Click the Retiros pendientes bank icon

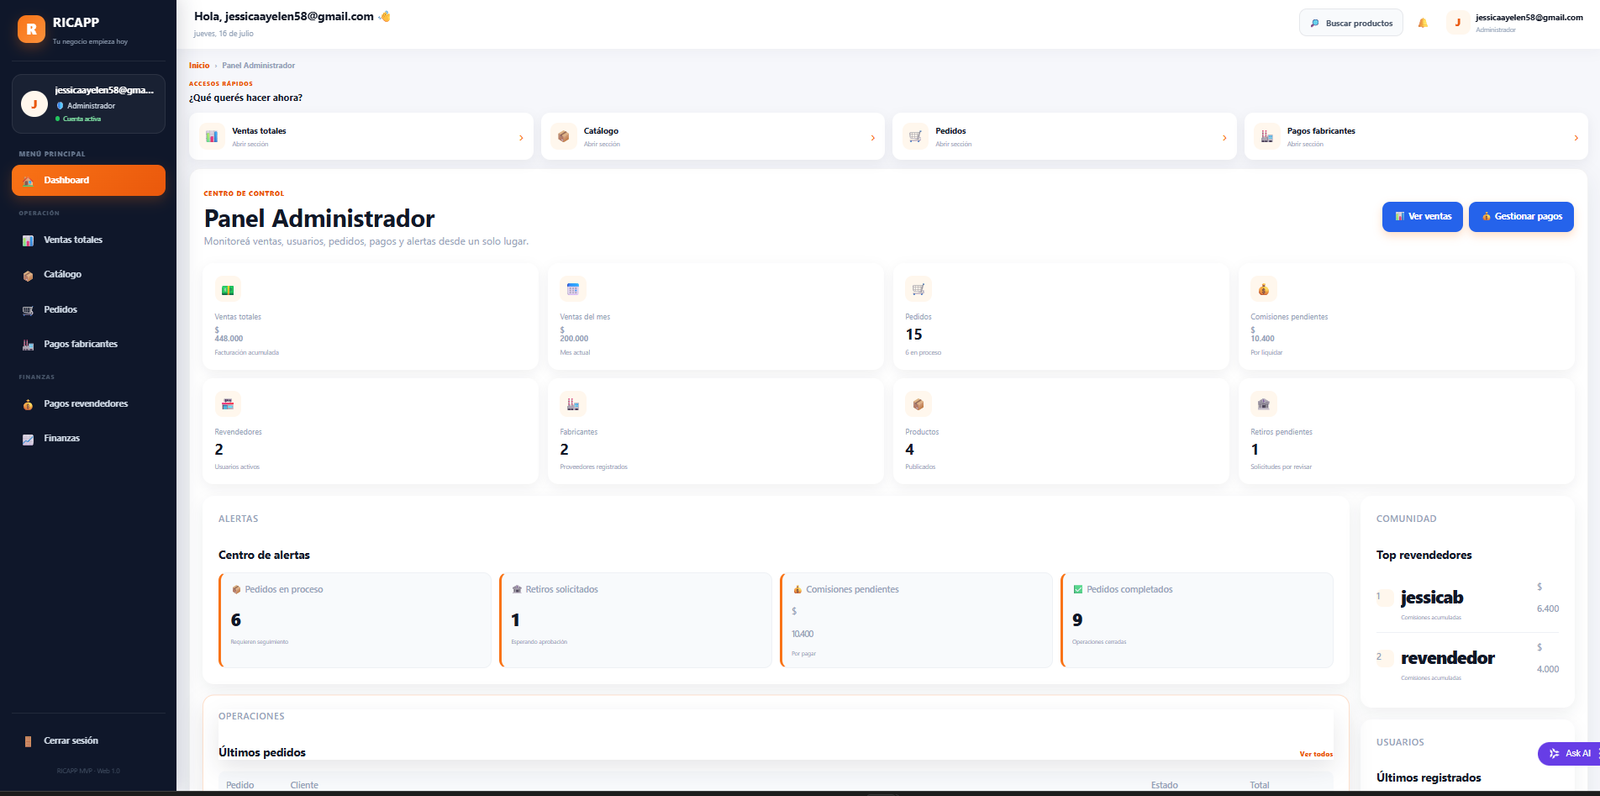click(1263, 404)
